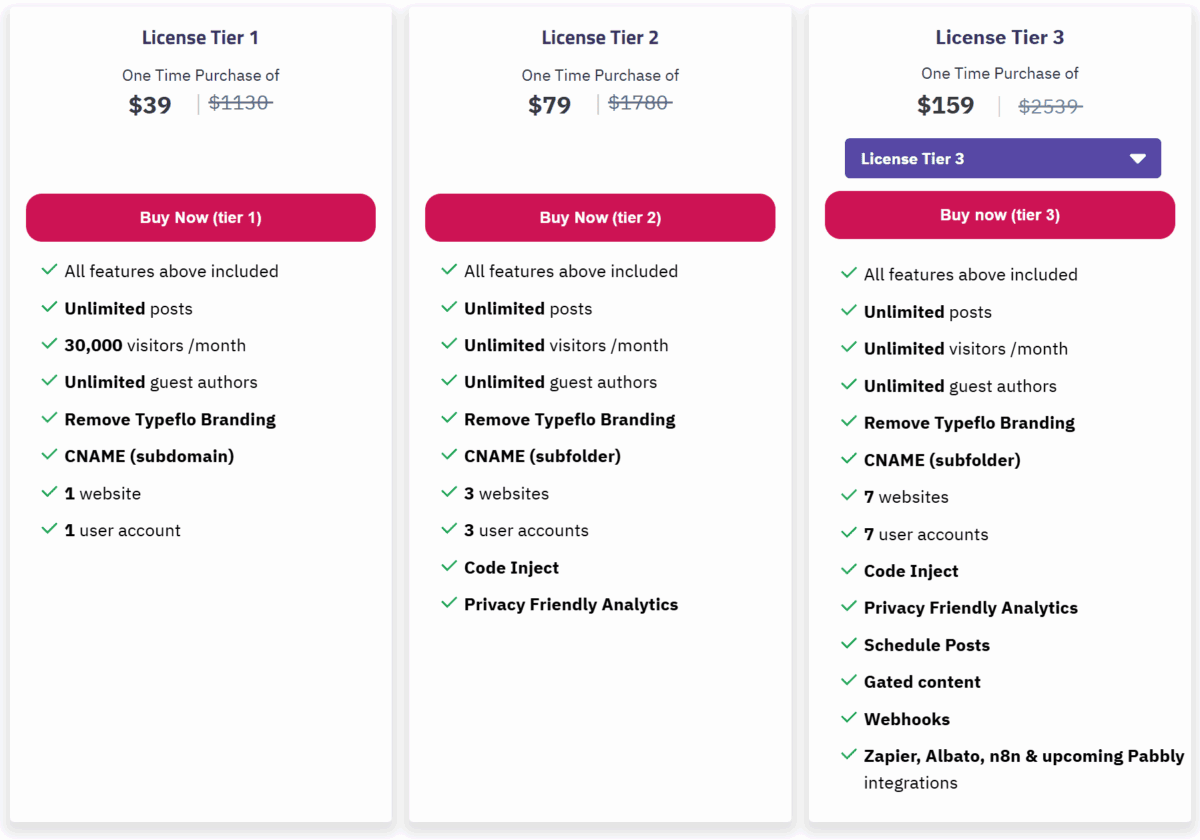1200x840 pixels.
Task: Click the check icon next to CNAME (subdomain)
Action: click(x=49, y=456)
